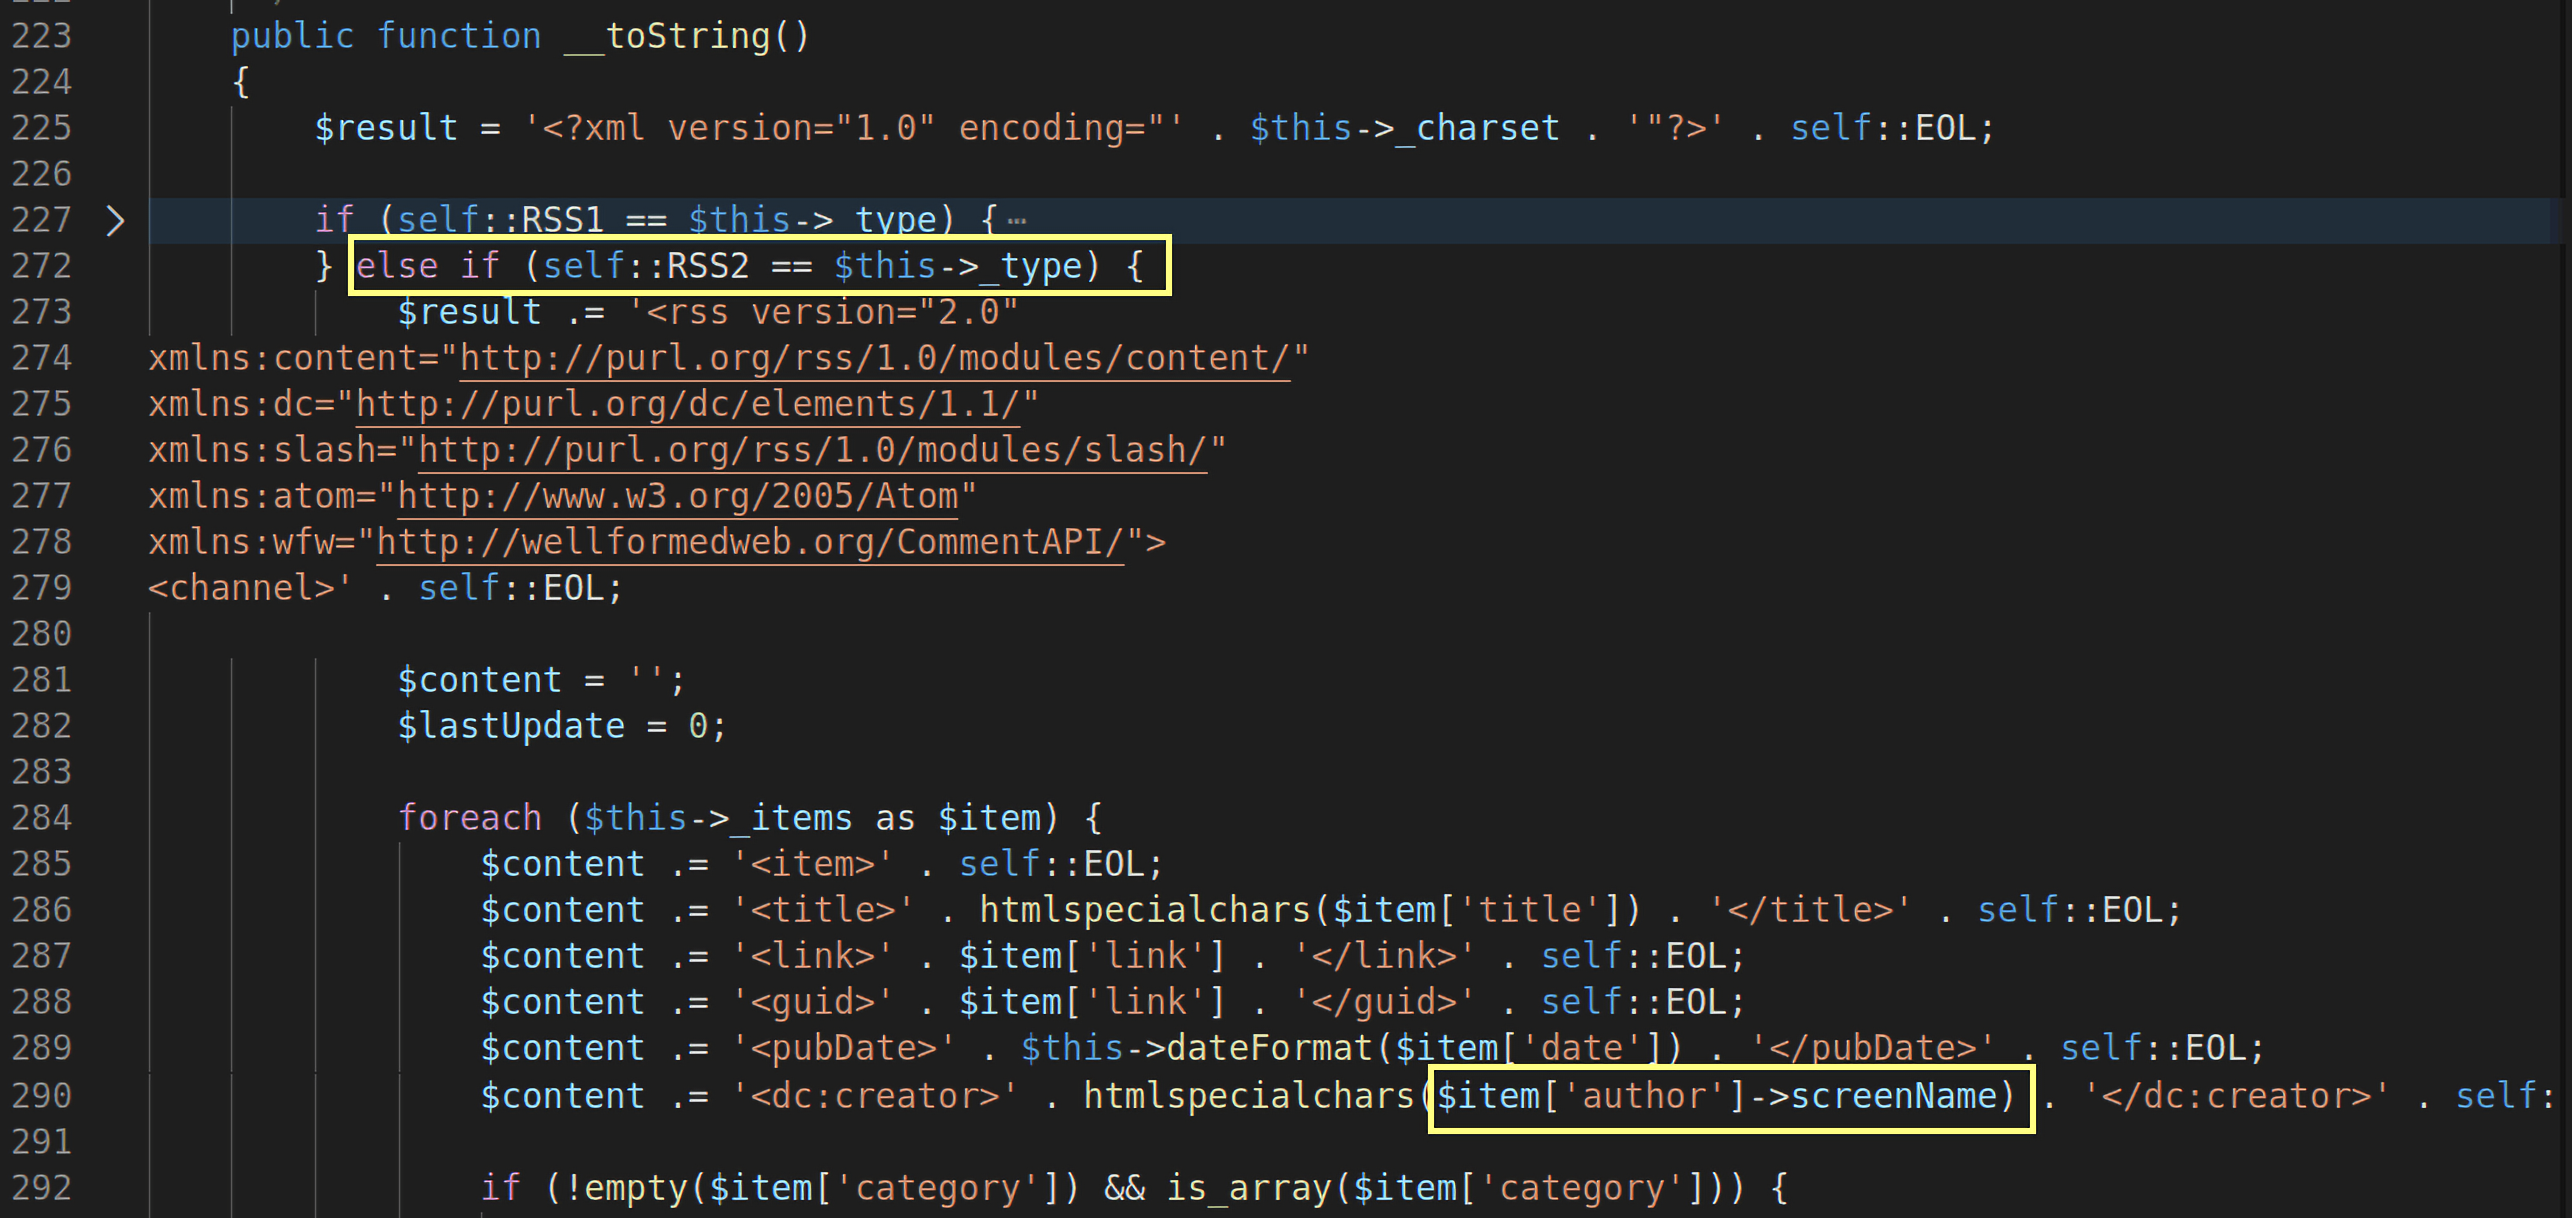Click the '<item>' string on line 285

pos(813,864)
